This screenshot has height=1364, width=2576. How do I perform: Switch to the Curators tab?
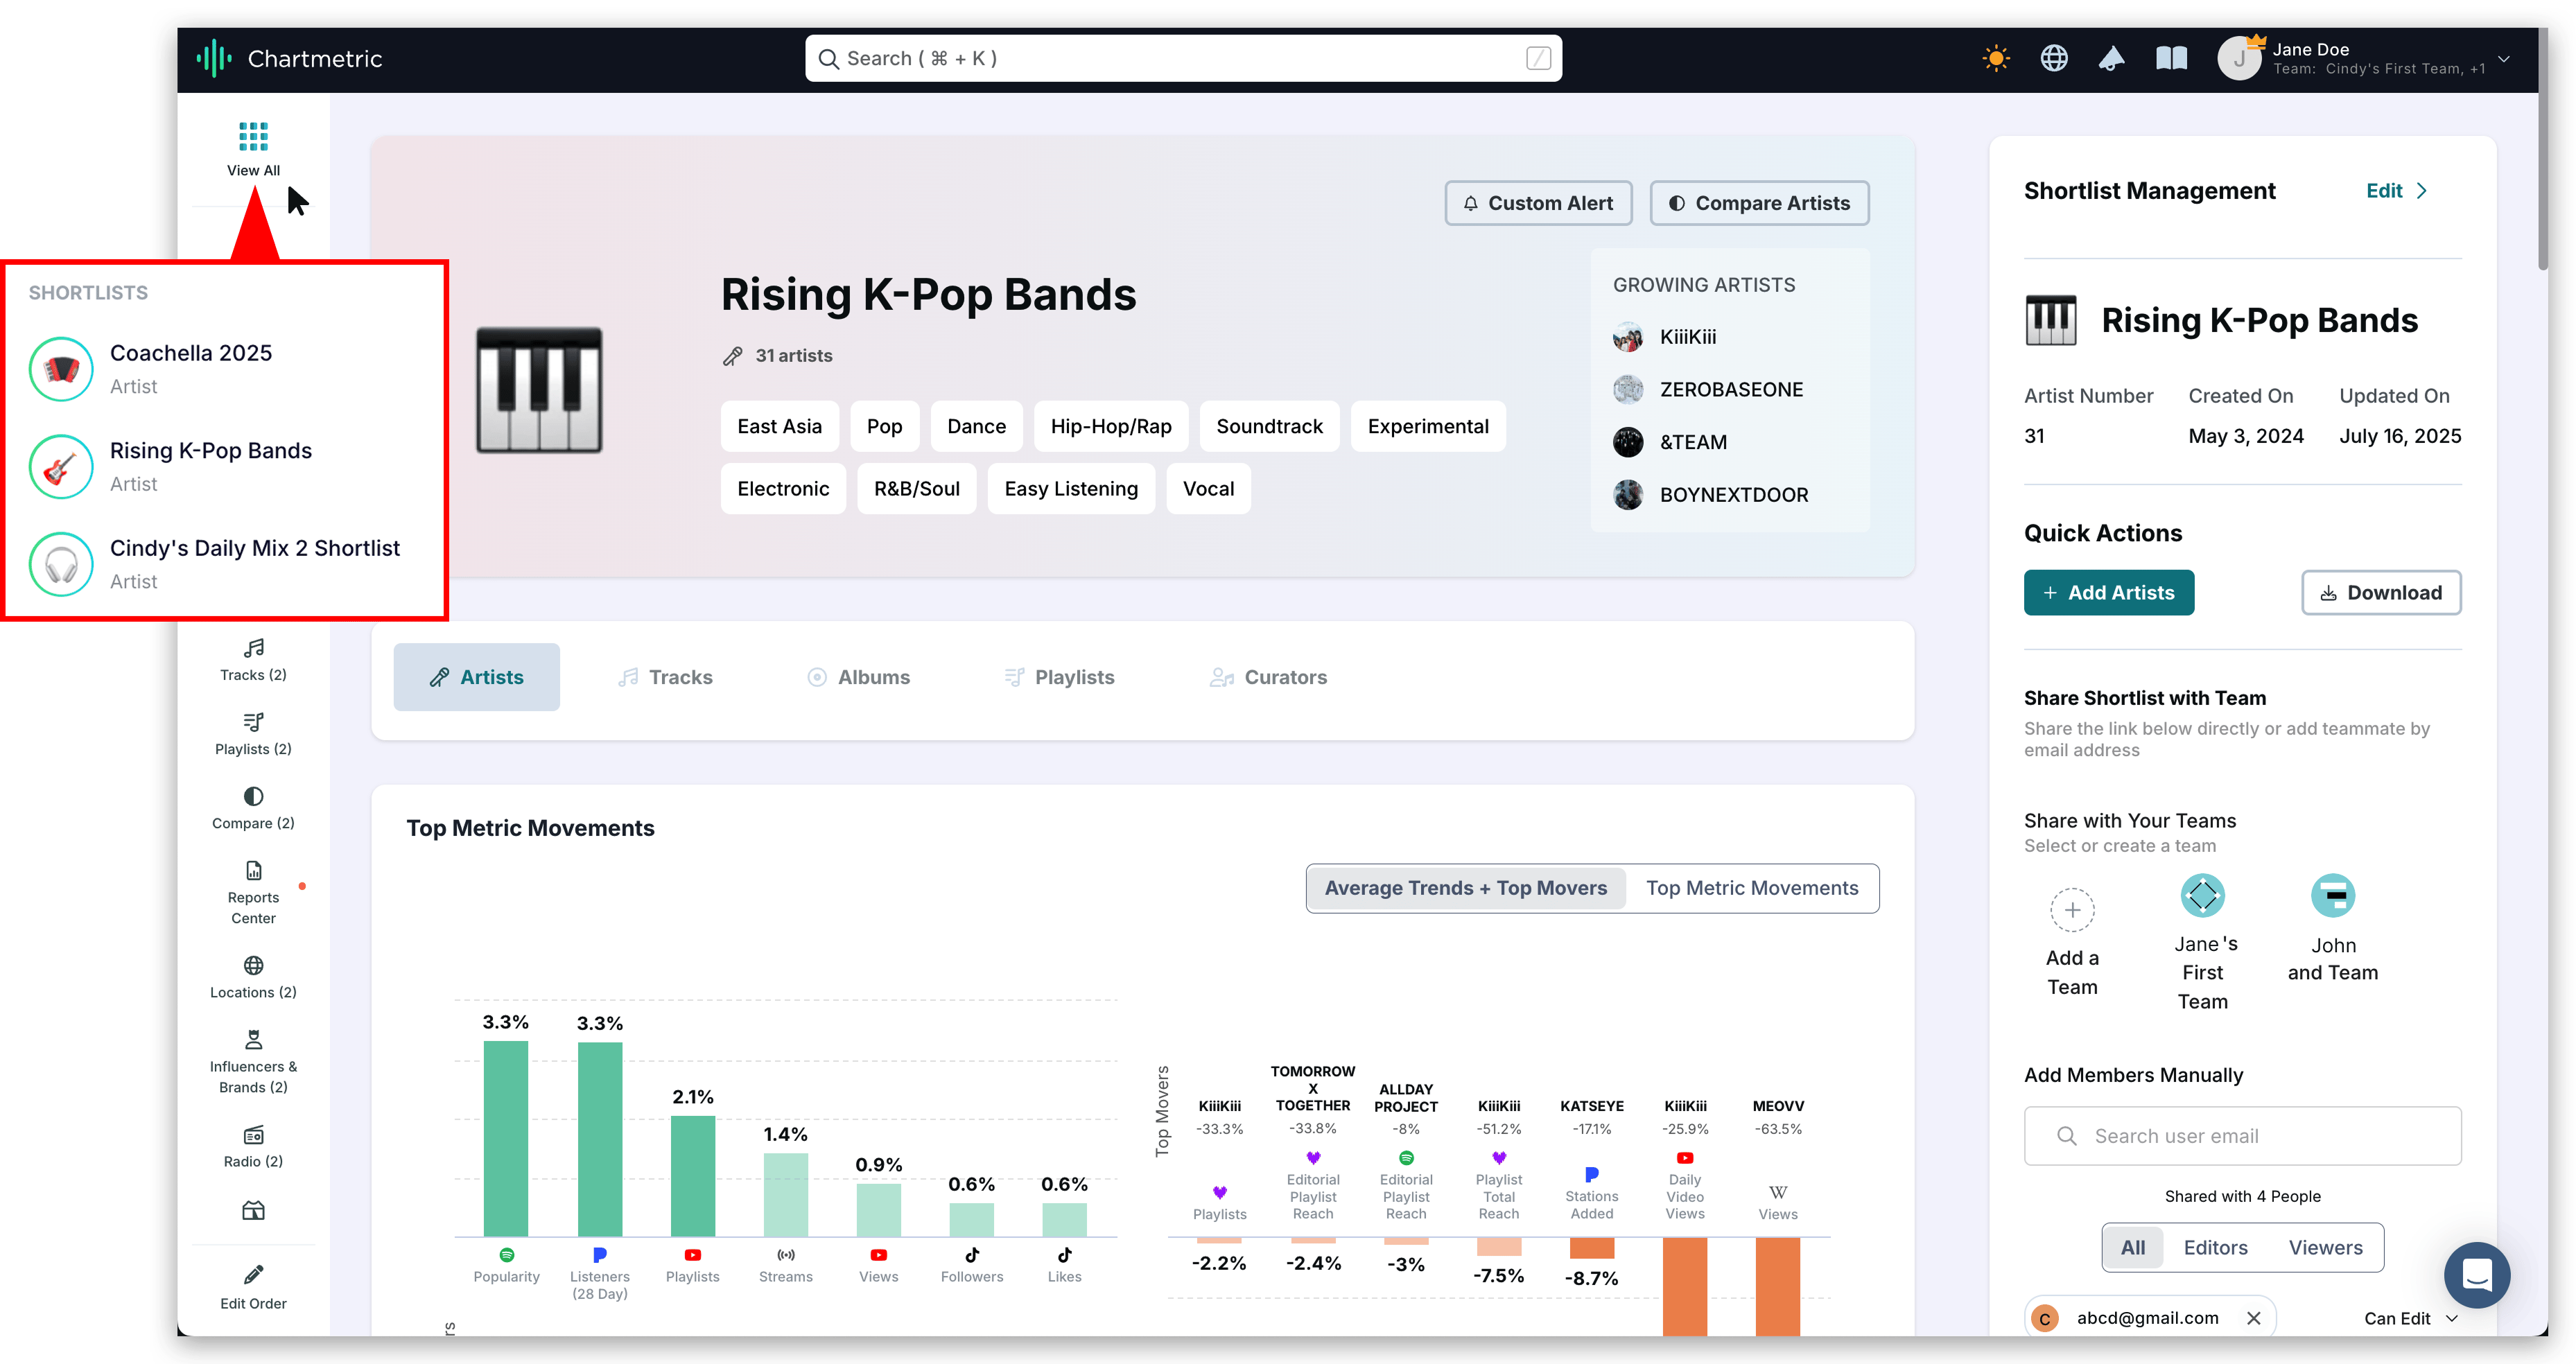tap(1268, 677)
